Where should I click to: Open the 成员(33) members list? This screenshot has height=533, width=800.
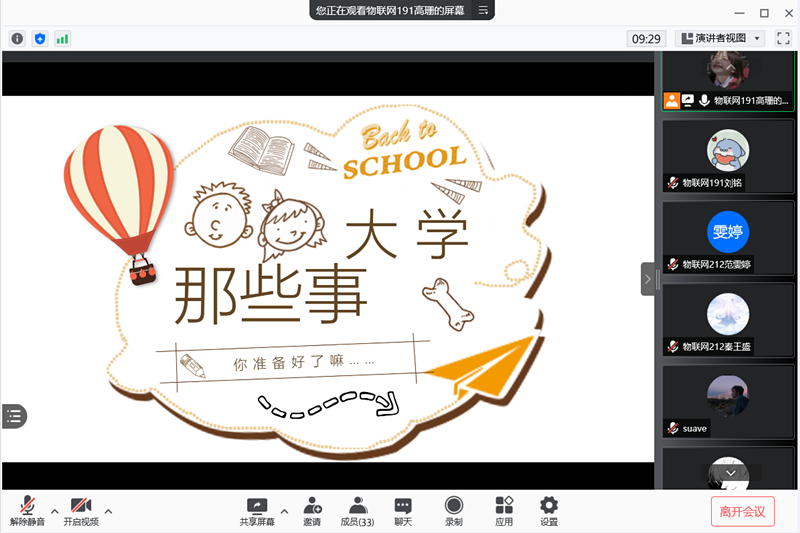tap(357, 511)
